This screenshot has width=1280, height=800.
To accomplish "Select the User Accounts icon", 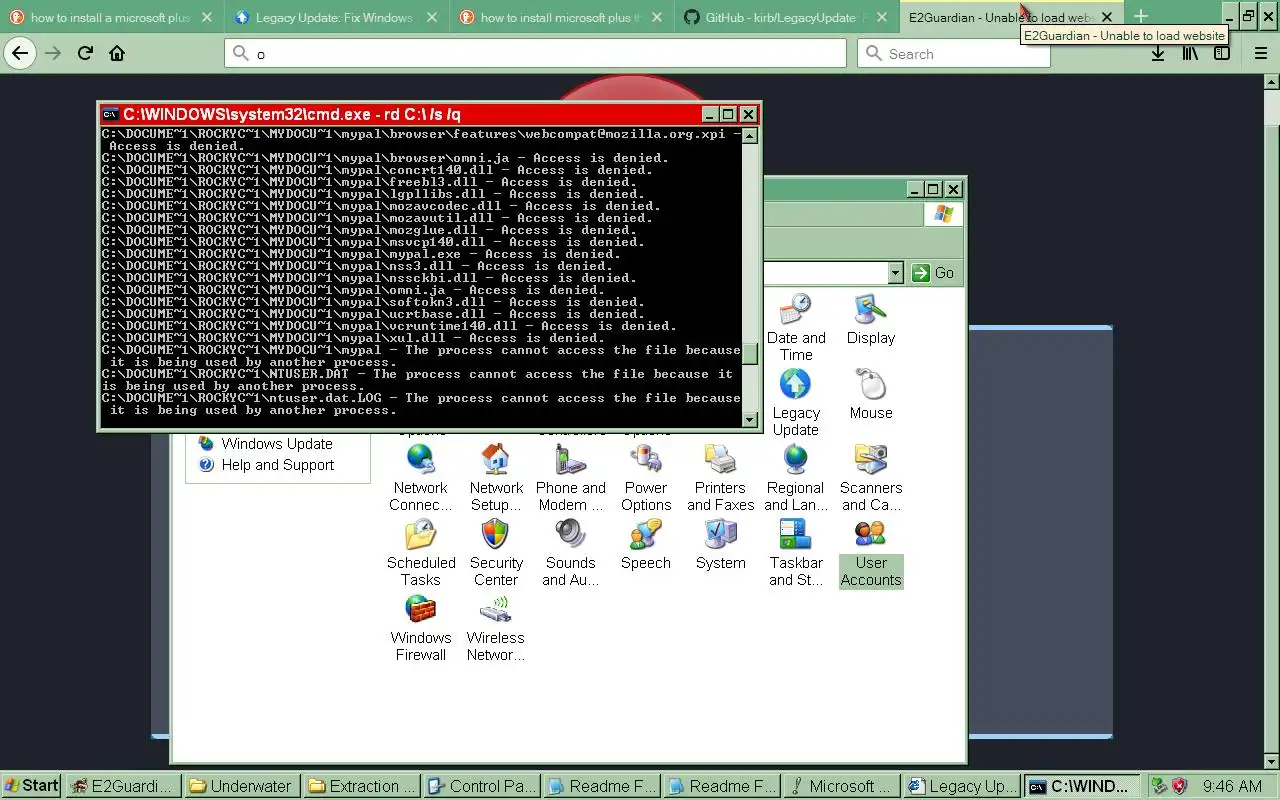I will pos(871,553).
